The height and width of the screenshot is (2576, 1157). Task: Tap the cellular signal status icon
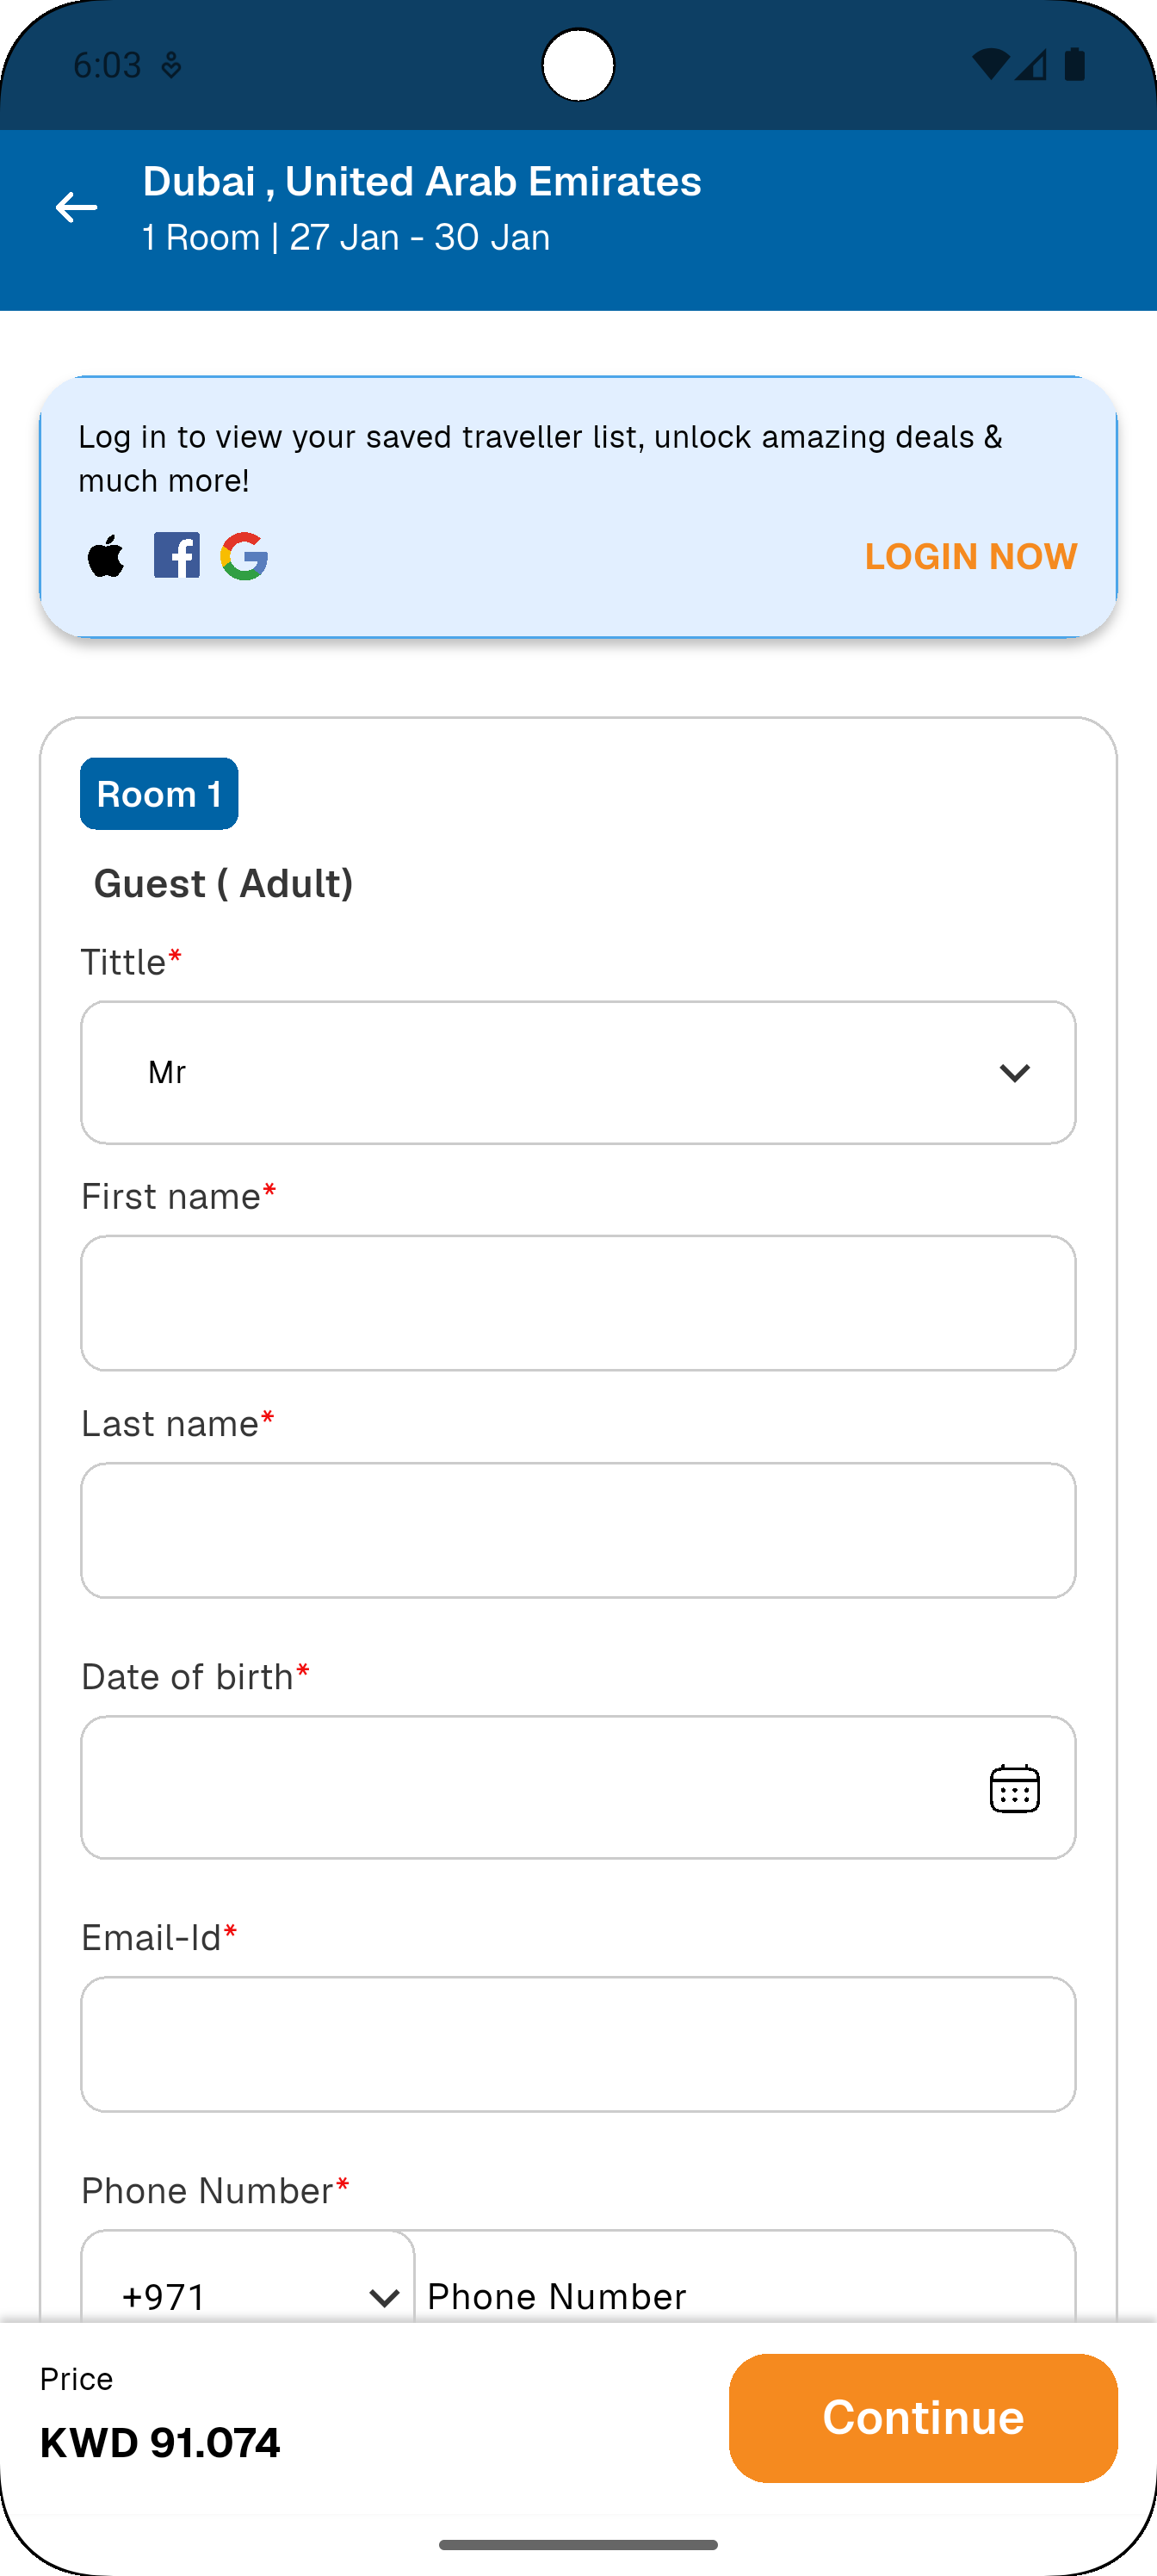click(x=1032, y=65)
